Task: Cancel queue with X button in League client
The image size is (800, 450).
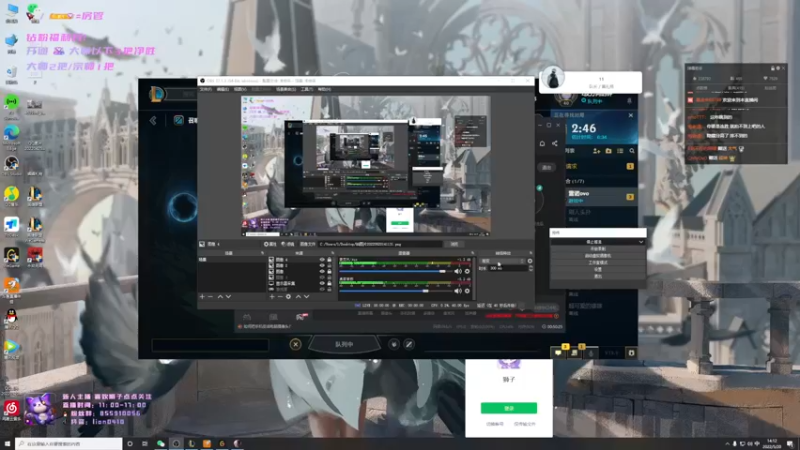Action: click(x=295, y=344)
